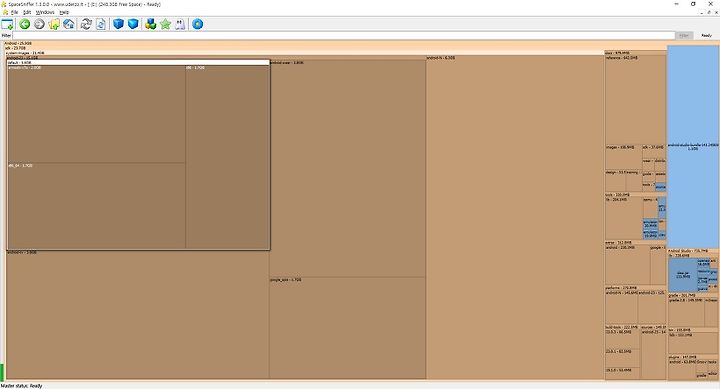Click the sources android-23 block

pyautogui.click(x=653, y=354)
